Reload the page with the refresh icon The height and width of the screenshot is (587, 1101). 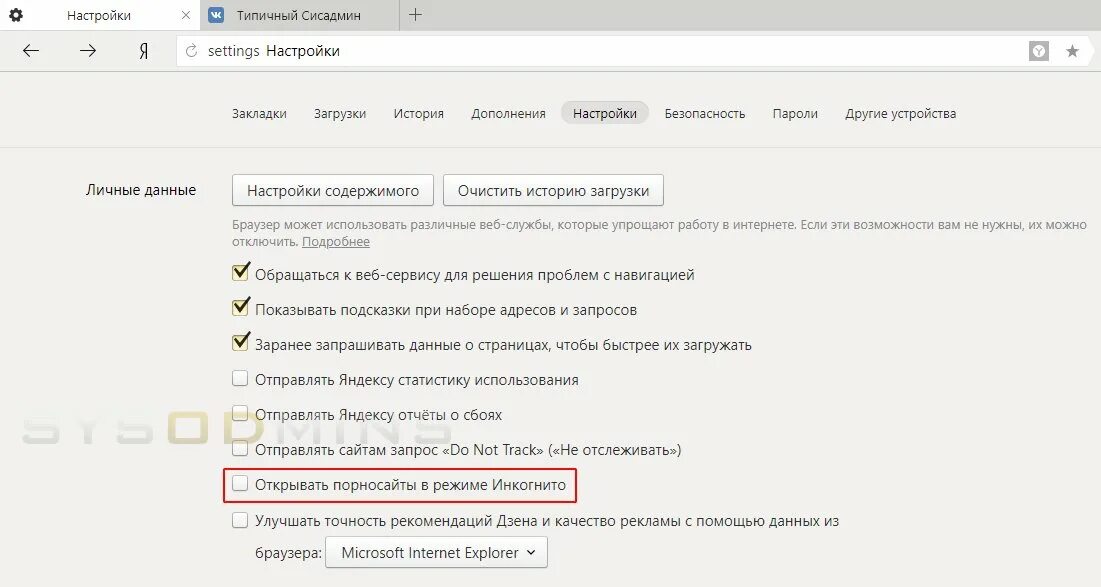(x=191, y=51)
